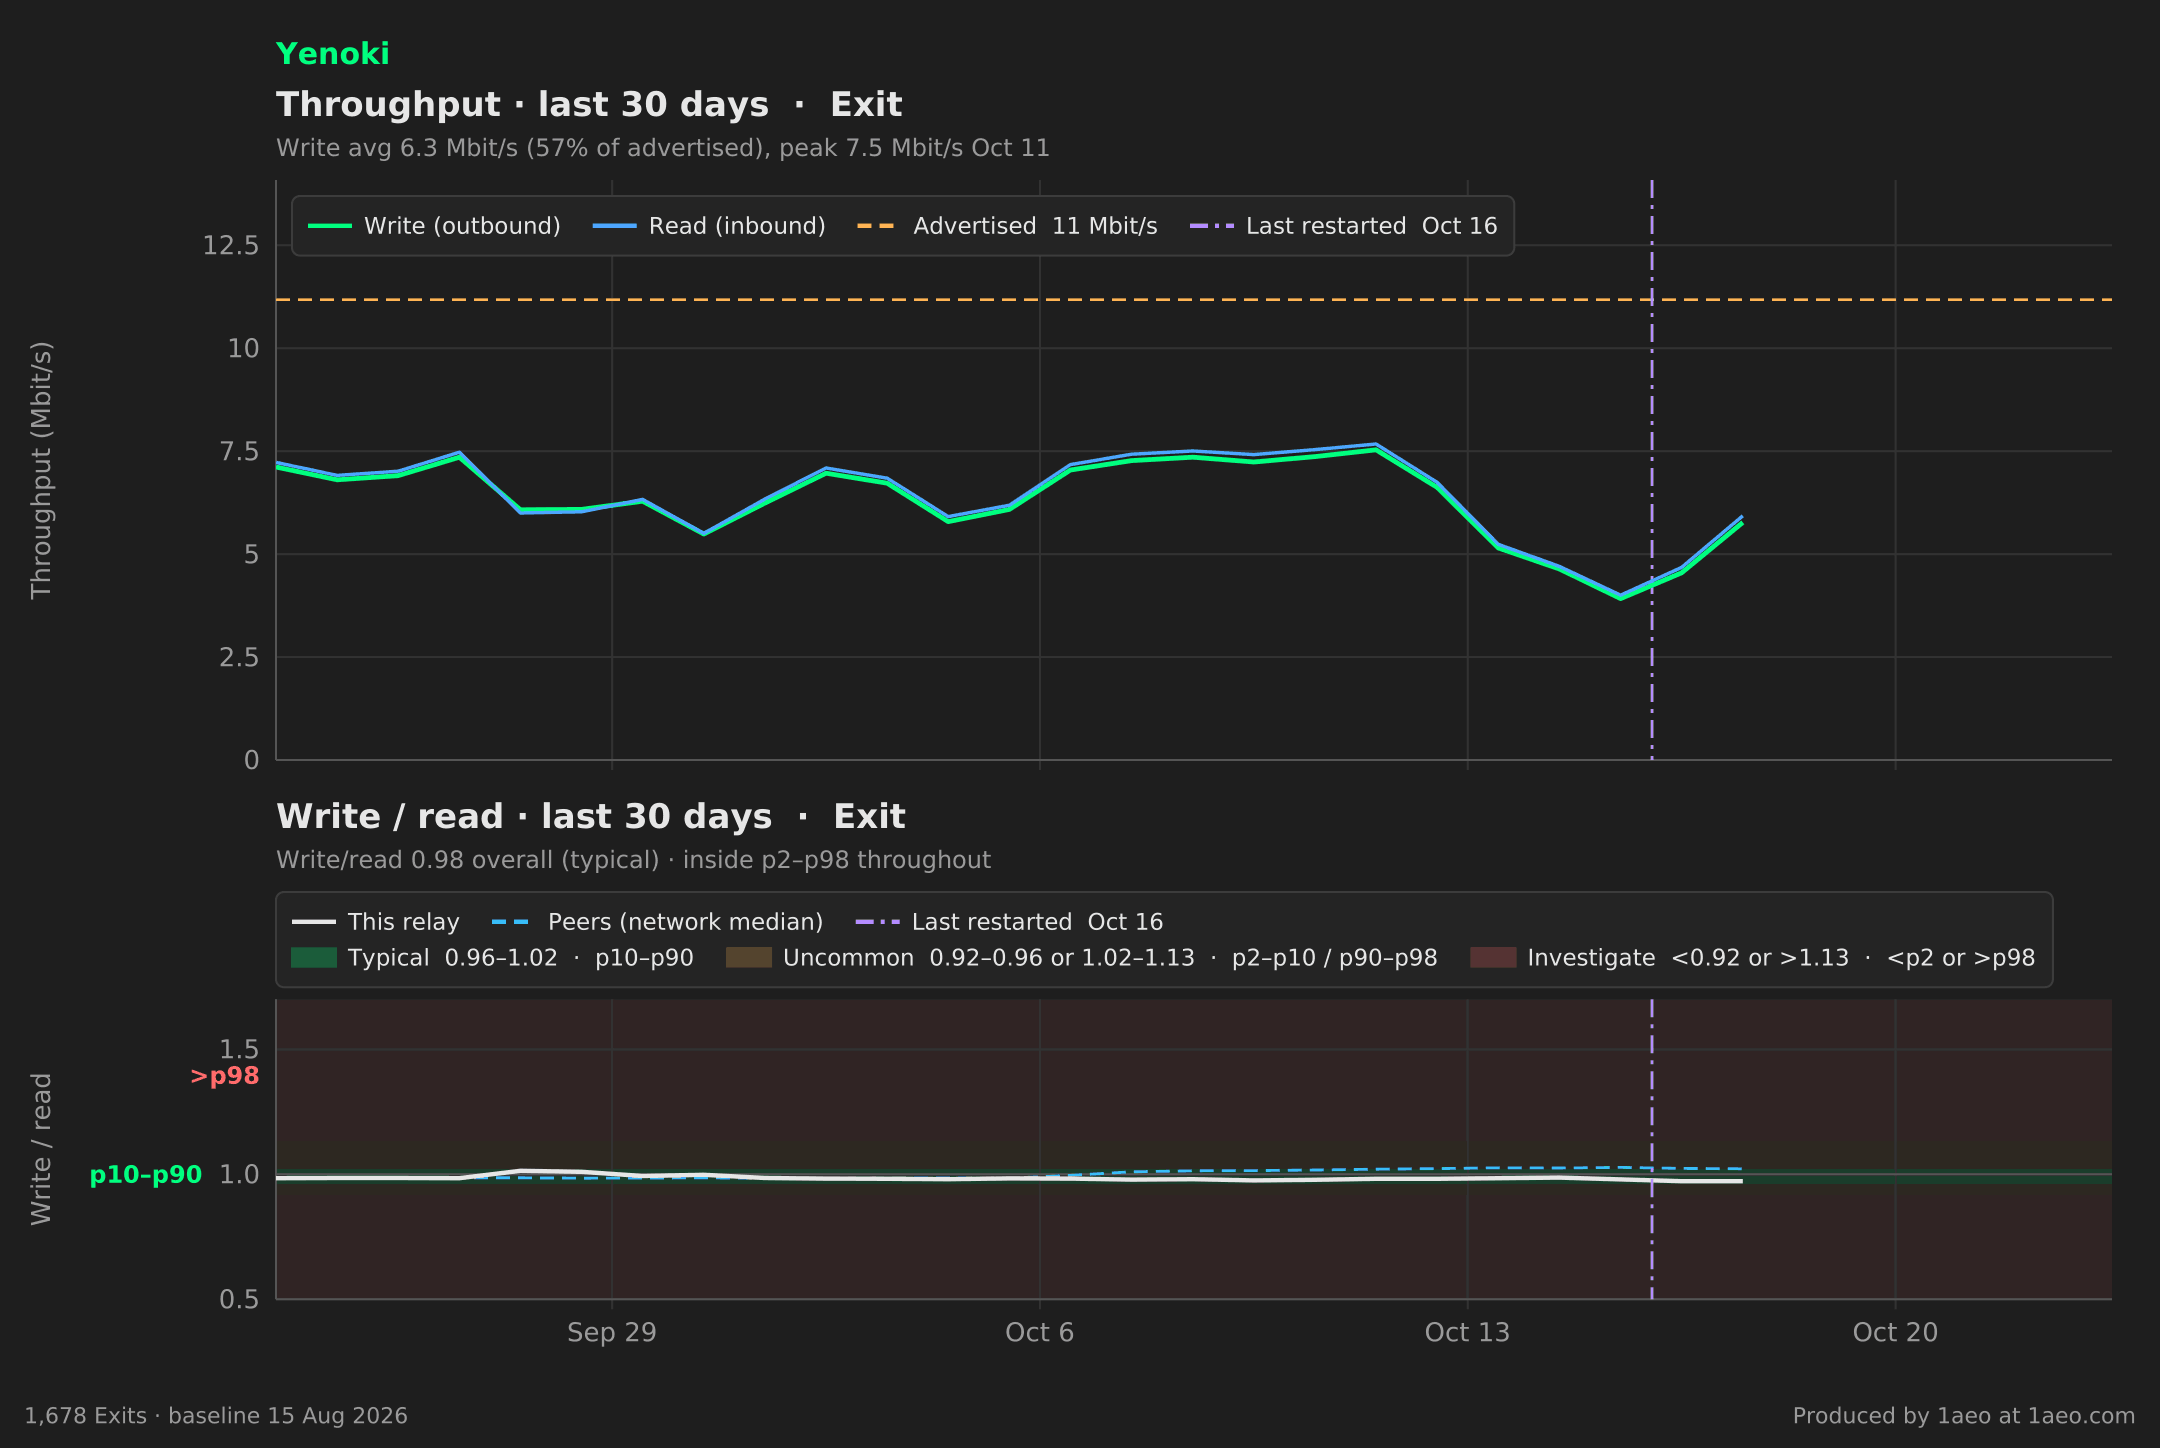Click the orange dashed advertised line in chart
Image resolution: width=2160 pixels, height=1448 pixels.
(1194, 299)
